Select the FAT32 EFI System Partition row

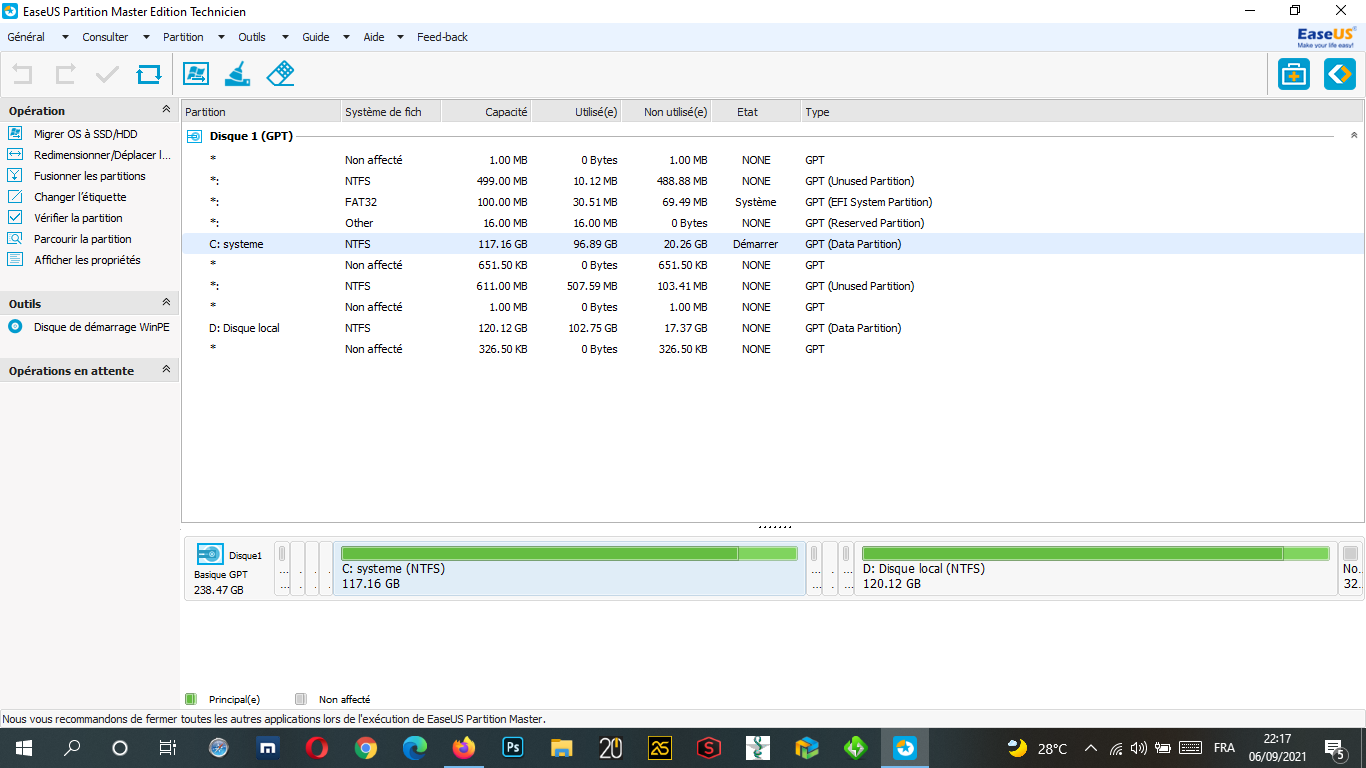(773, 202)
